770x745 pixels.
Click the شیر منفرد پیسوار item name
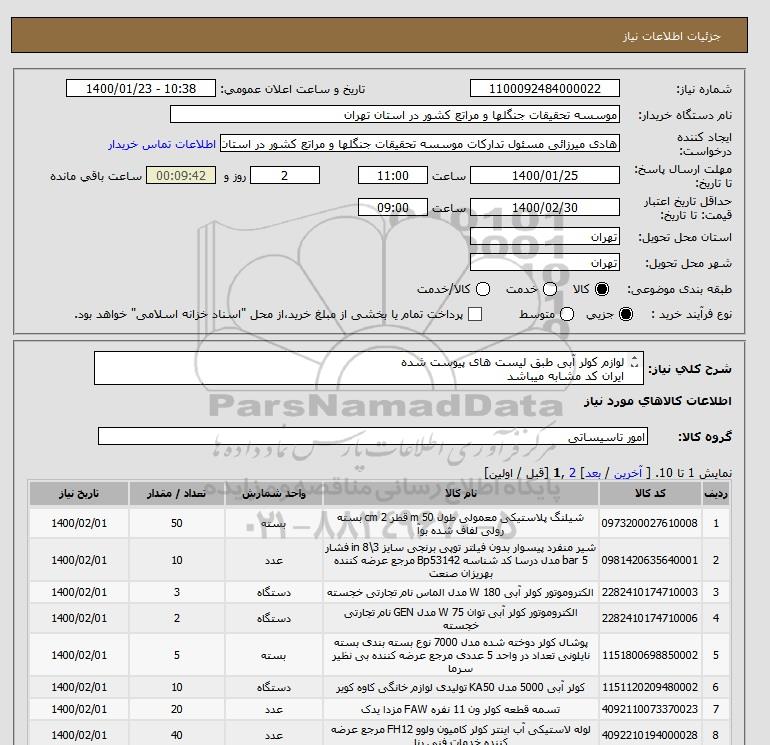[x=461, y=560]
